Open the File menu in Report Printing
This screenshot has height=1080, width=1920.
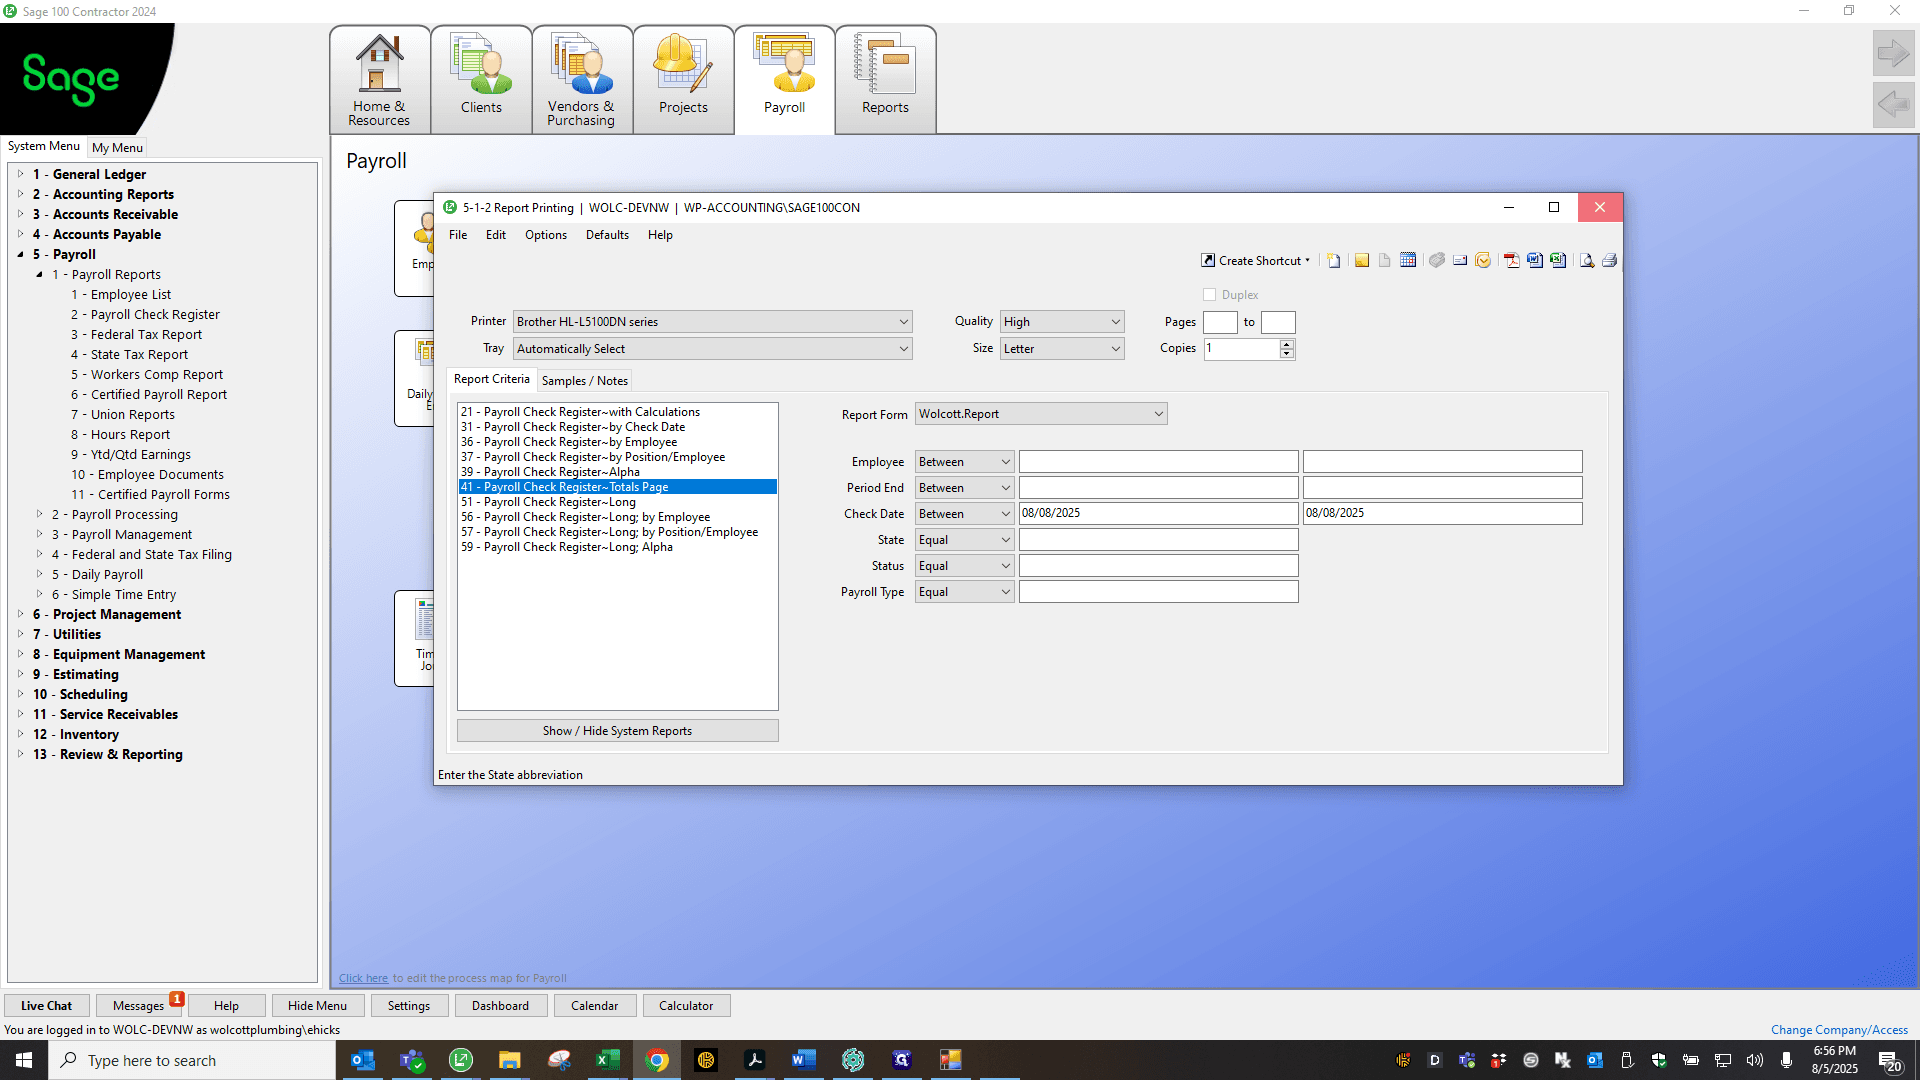tap(458, 235)
